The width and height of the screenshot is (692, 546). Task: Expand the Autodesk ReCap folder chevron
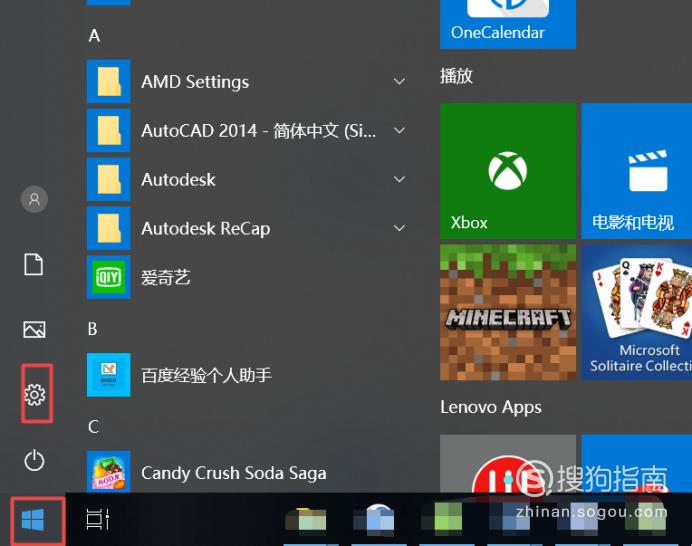point(399,228)
